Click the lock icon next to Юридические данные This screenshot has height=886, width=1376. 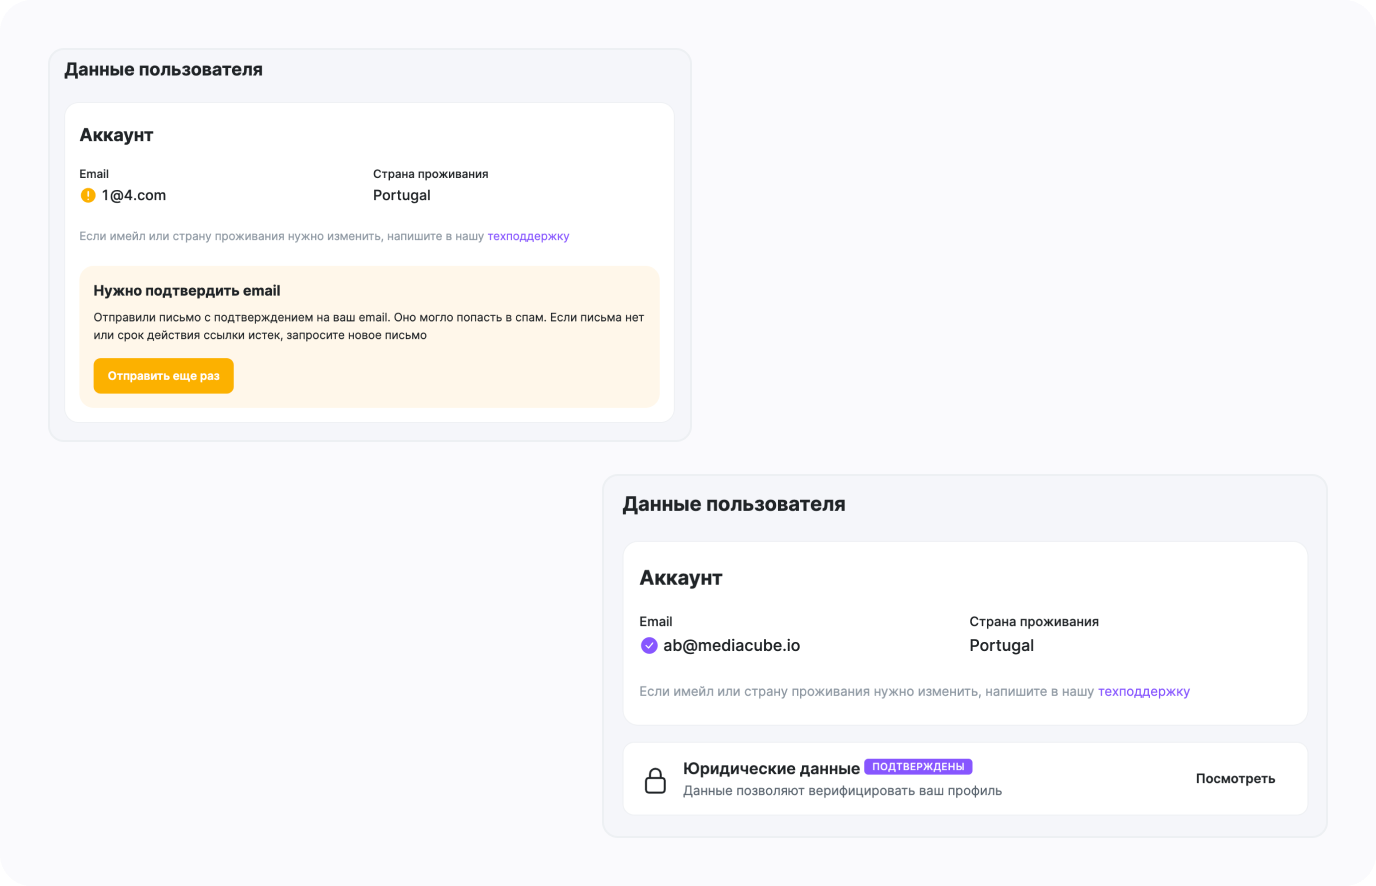(655, 780)
